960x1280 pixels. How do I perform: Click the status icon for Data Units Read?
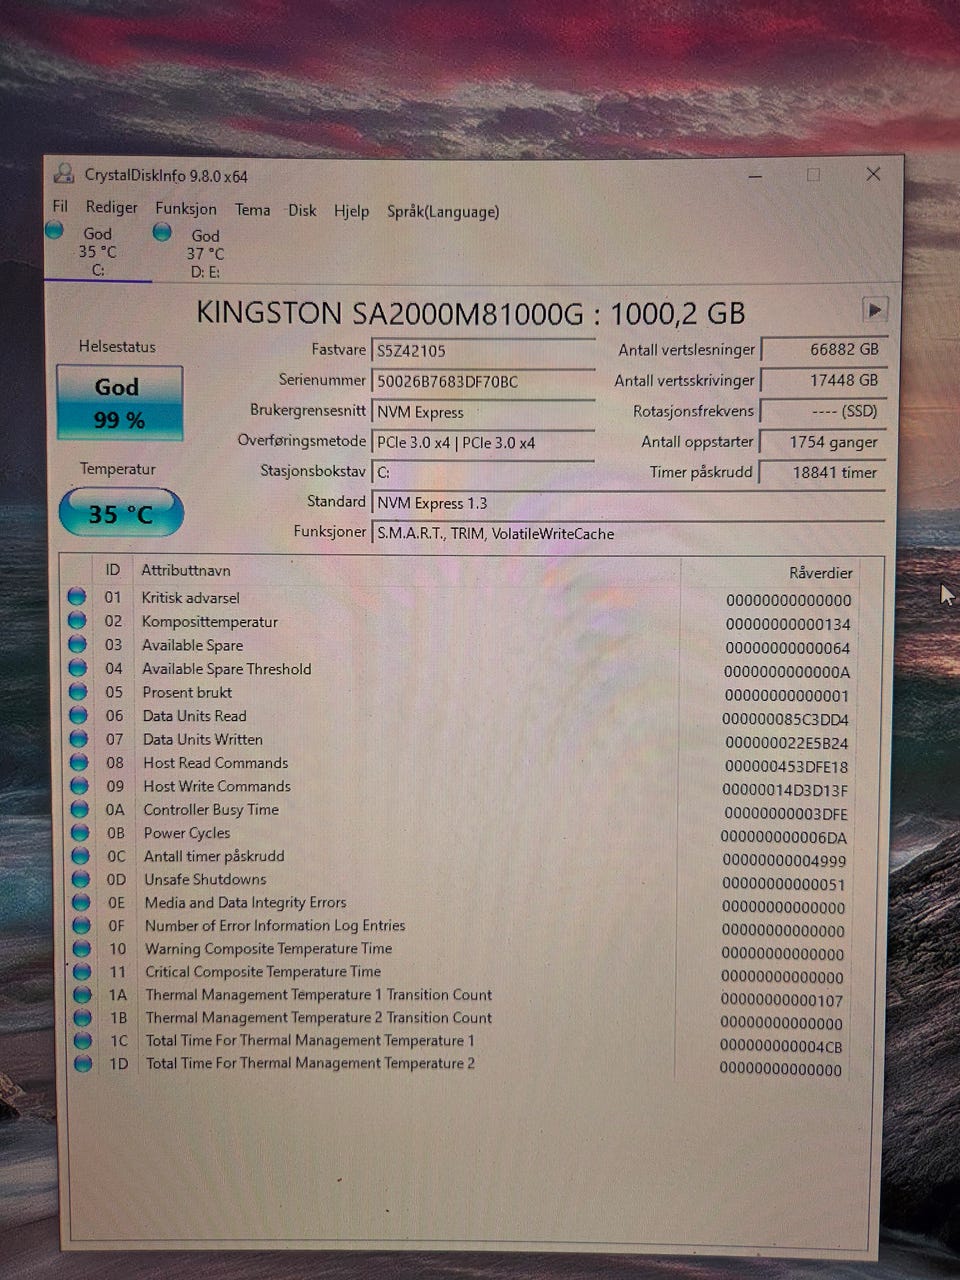pyautogui.click(x=78, y=715)
